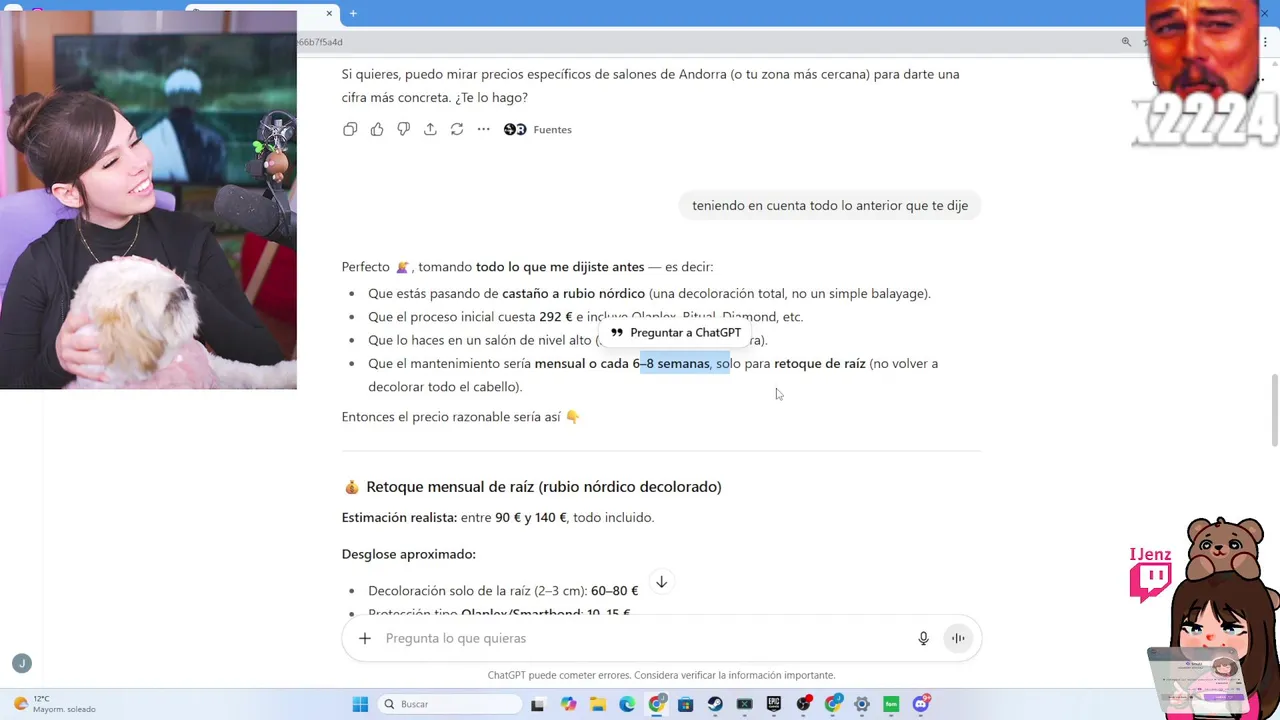
Task: Share the ChatGPT response
Action: tap(430, 129)
